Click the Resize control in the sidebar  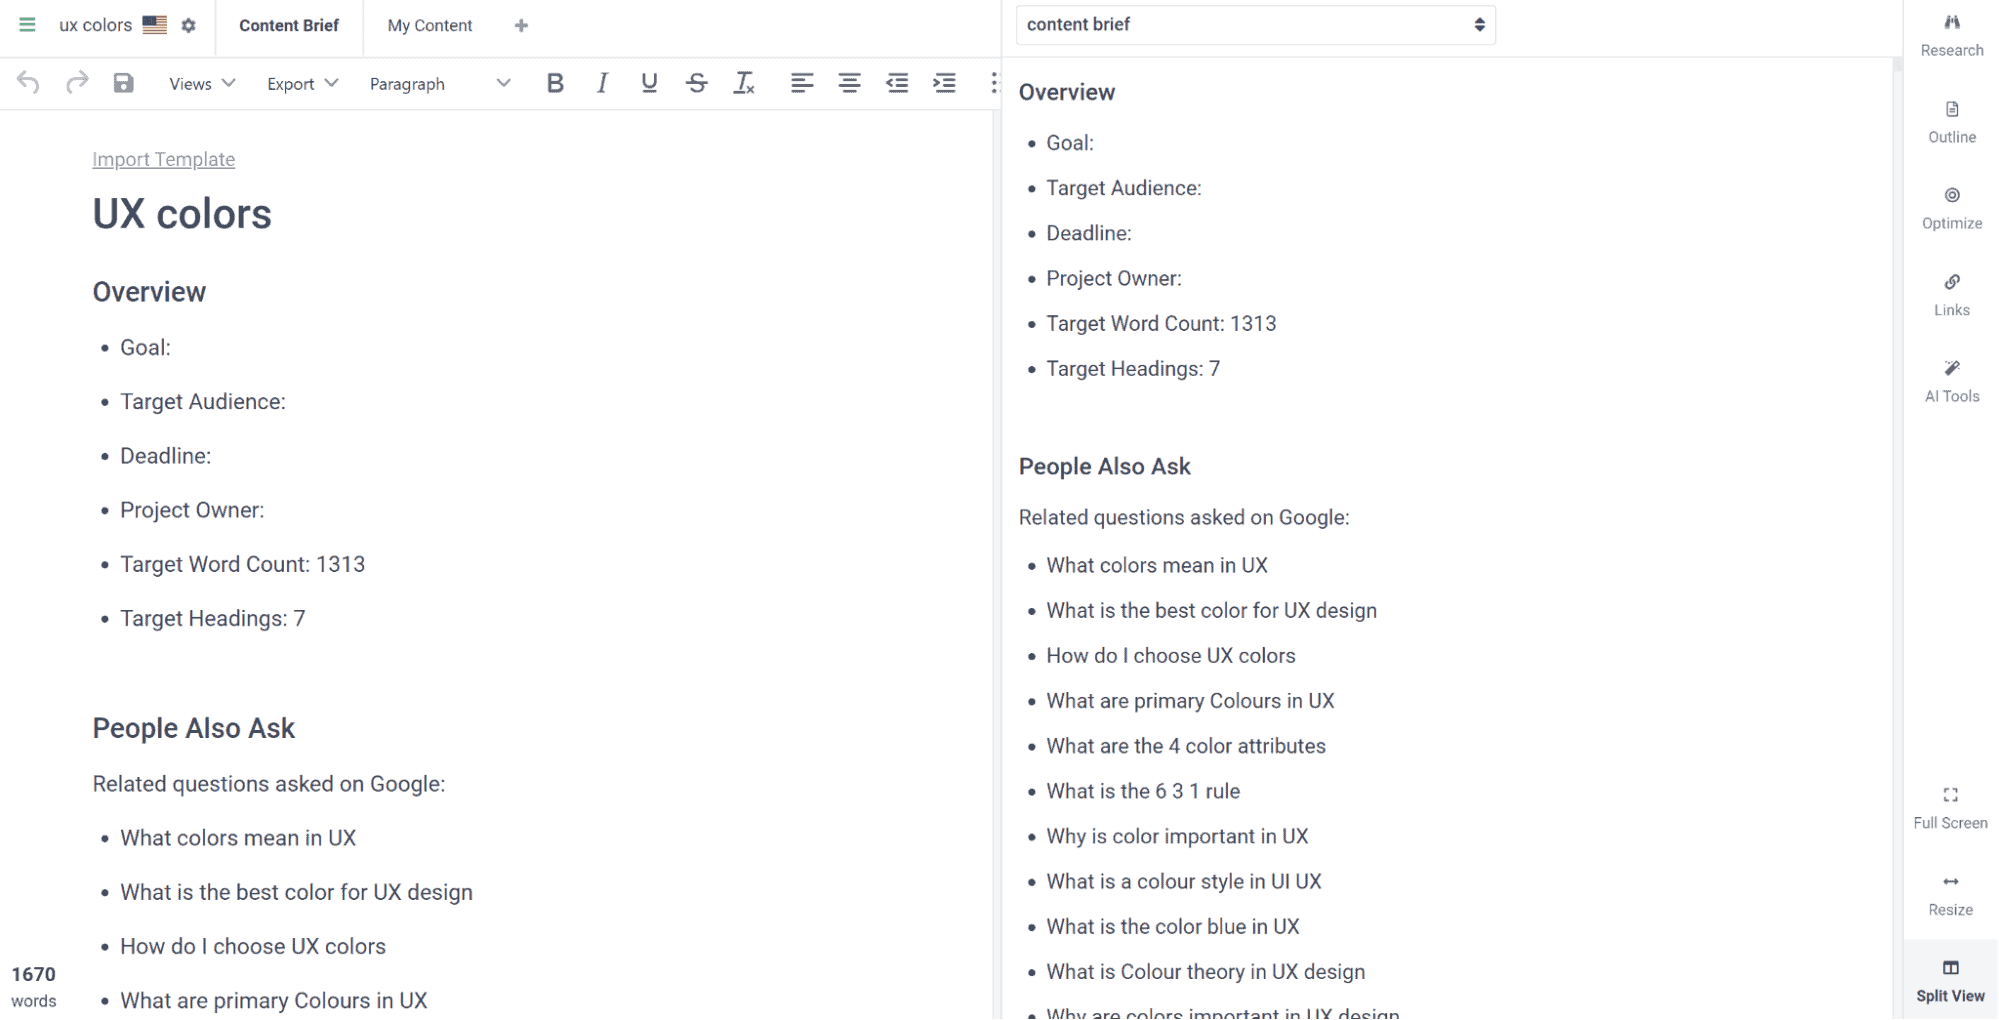[x=1950, y=893]
